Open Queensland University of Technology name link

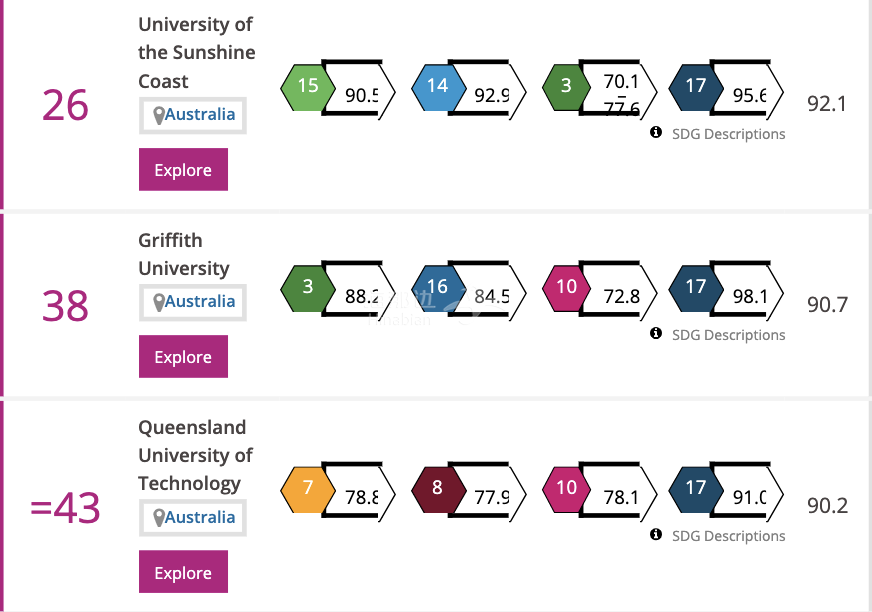coord(196,455)
